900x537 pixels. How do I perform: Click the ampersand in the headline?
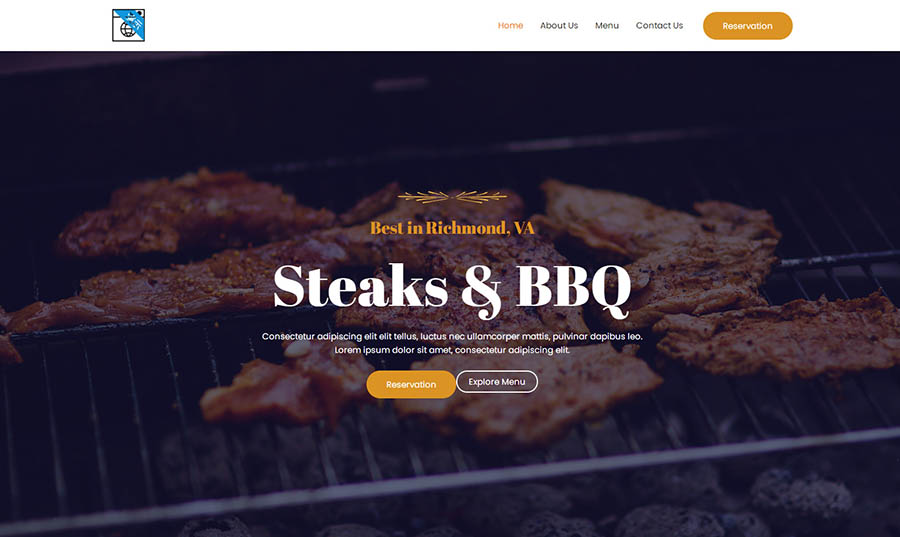point(481,289)
